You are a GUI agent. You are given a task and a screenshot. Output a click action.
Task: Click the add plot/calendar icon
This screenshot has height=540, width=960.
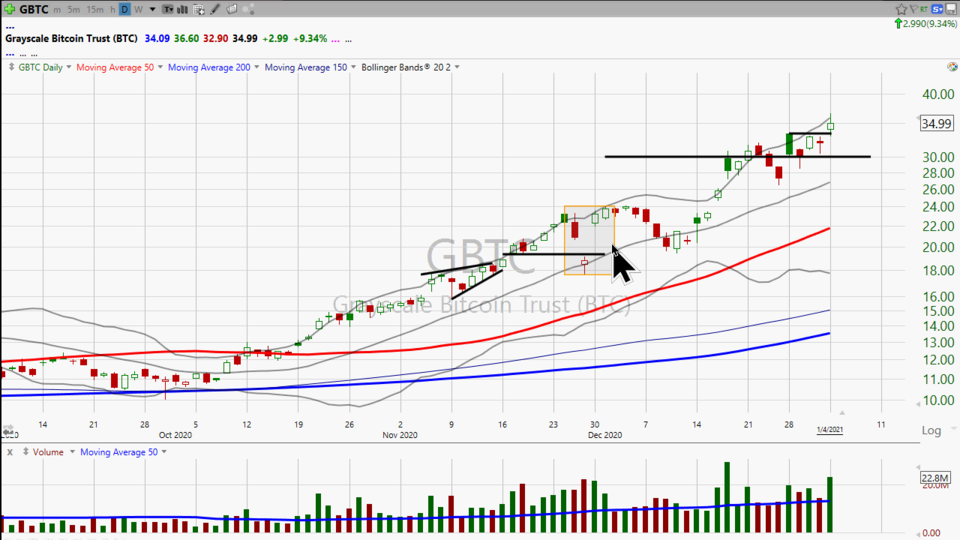pyautogui.click(x=198, y=9)
